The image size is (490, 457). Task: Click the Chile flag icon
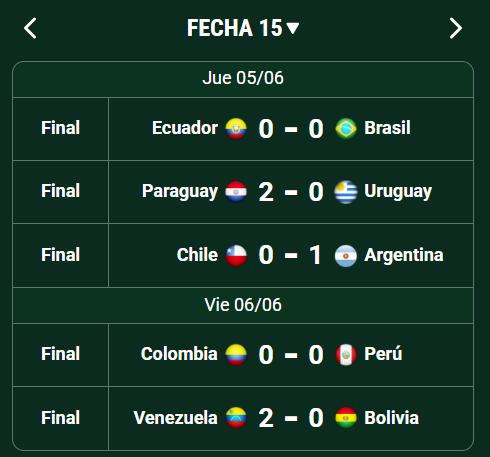236,256
